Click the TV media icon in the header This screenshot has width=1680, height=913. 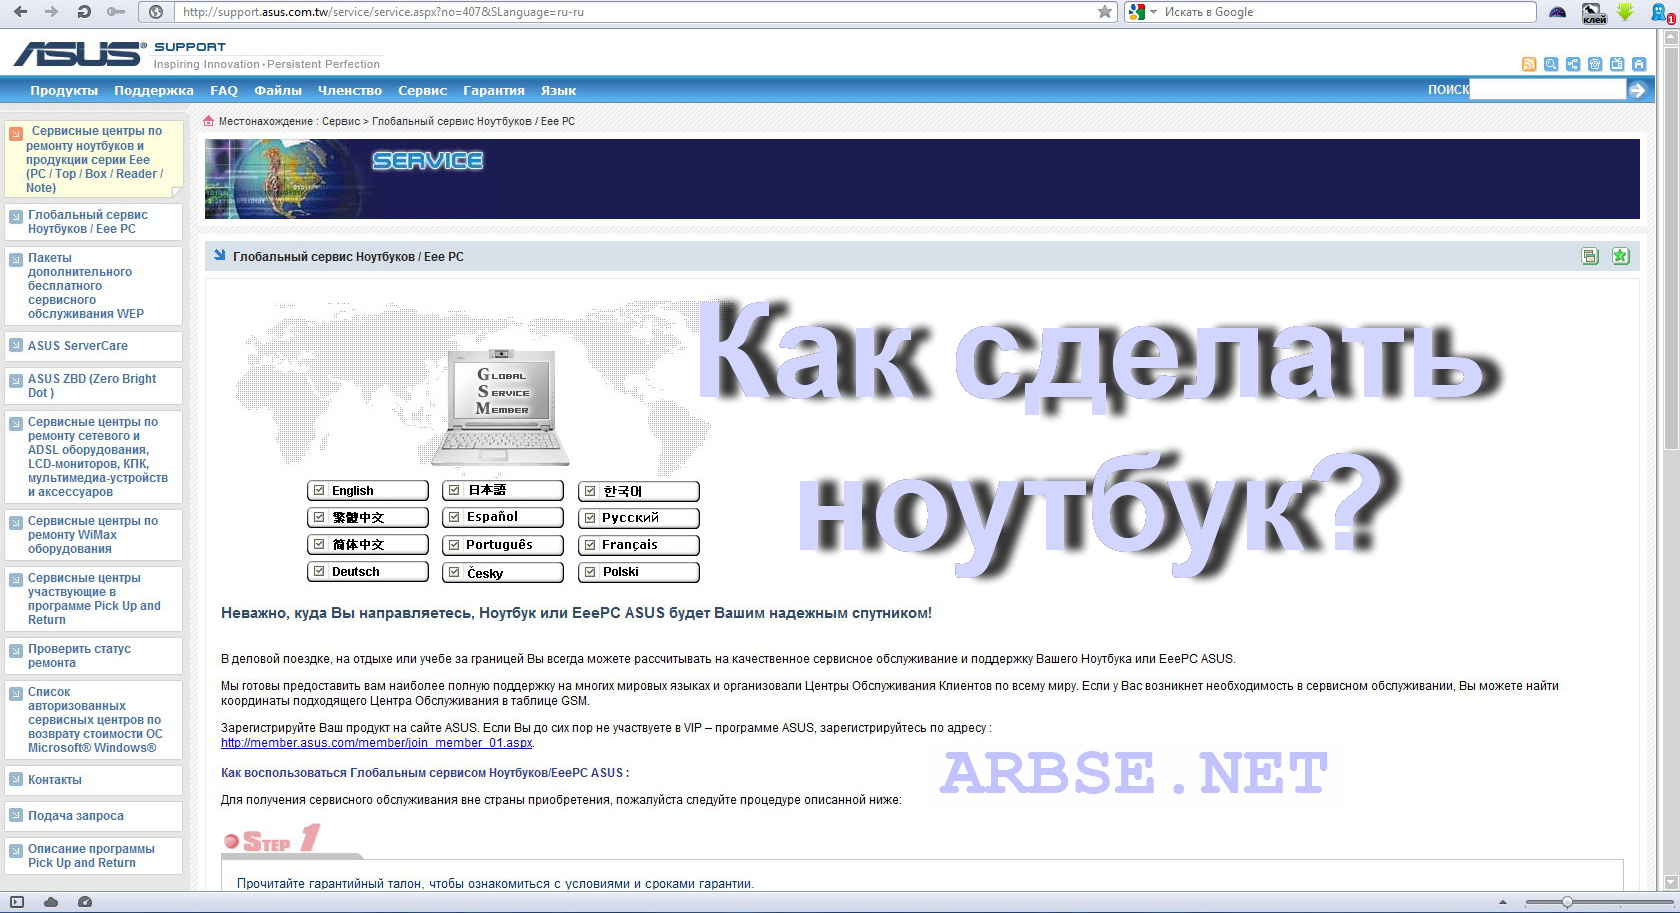coord(1617,64)
